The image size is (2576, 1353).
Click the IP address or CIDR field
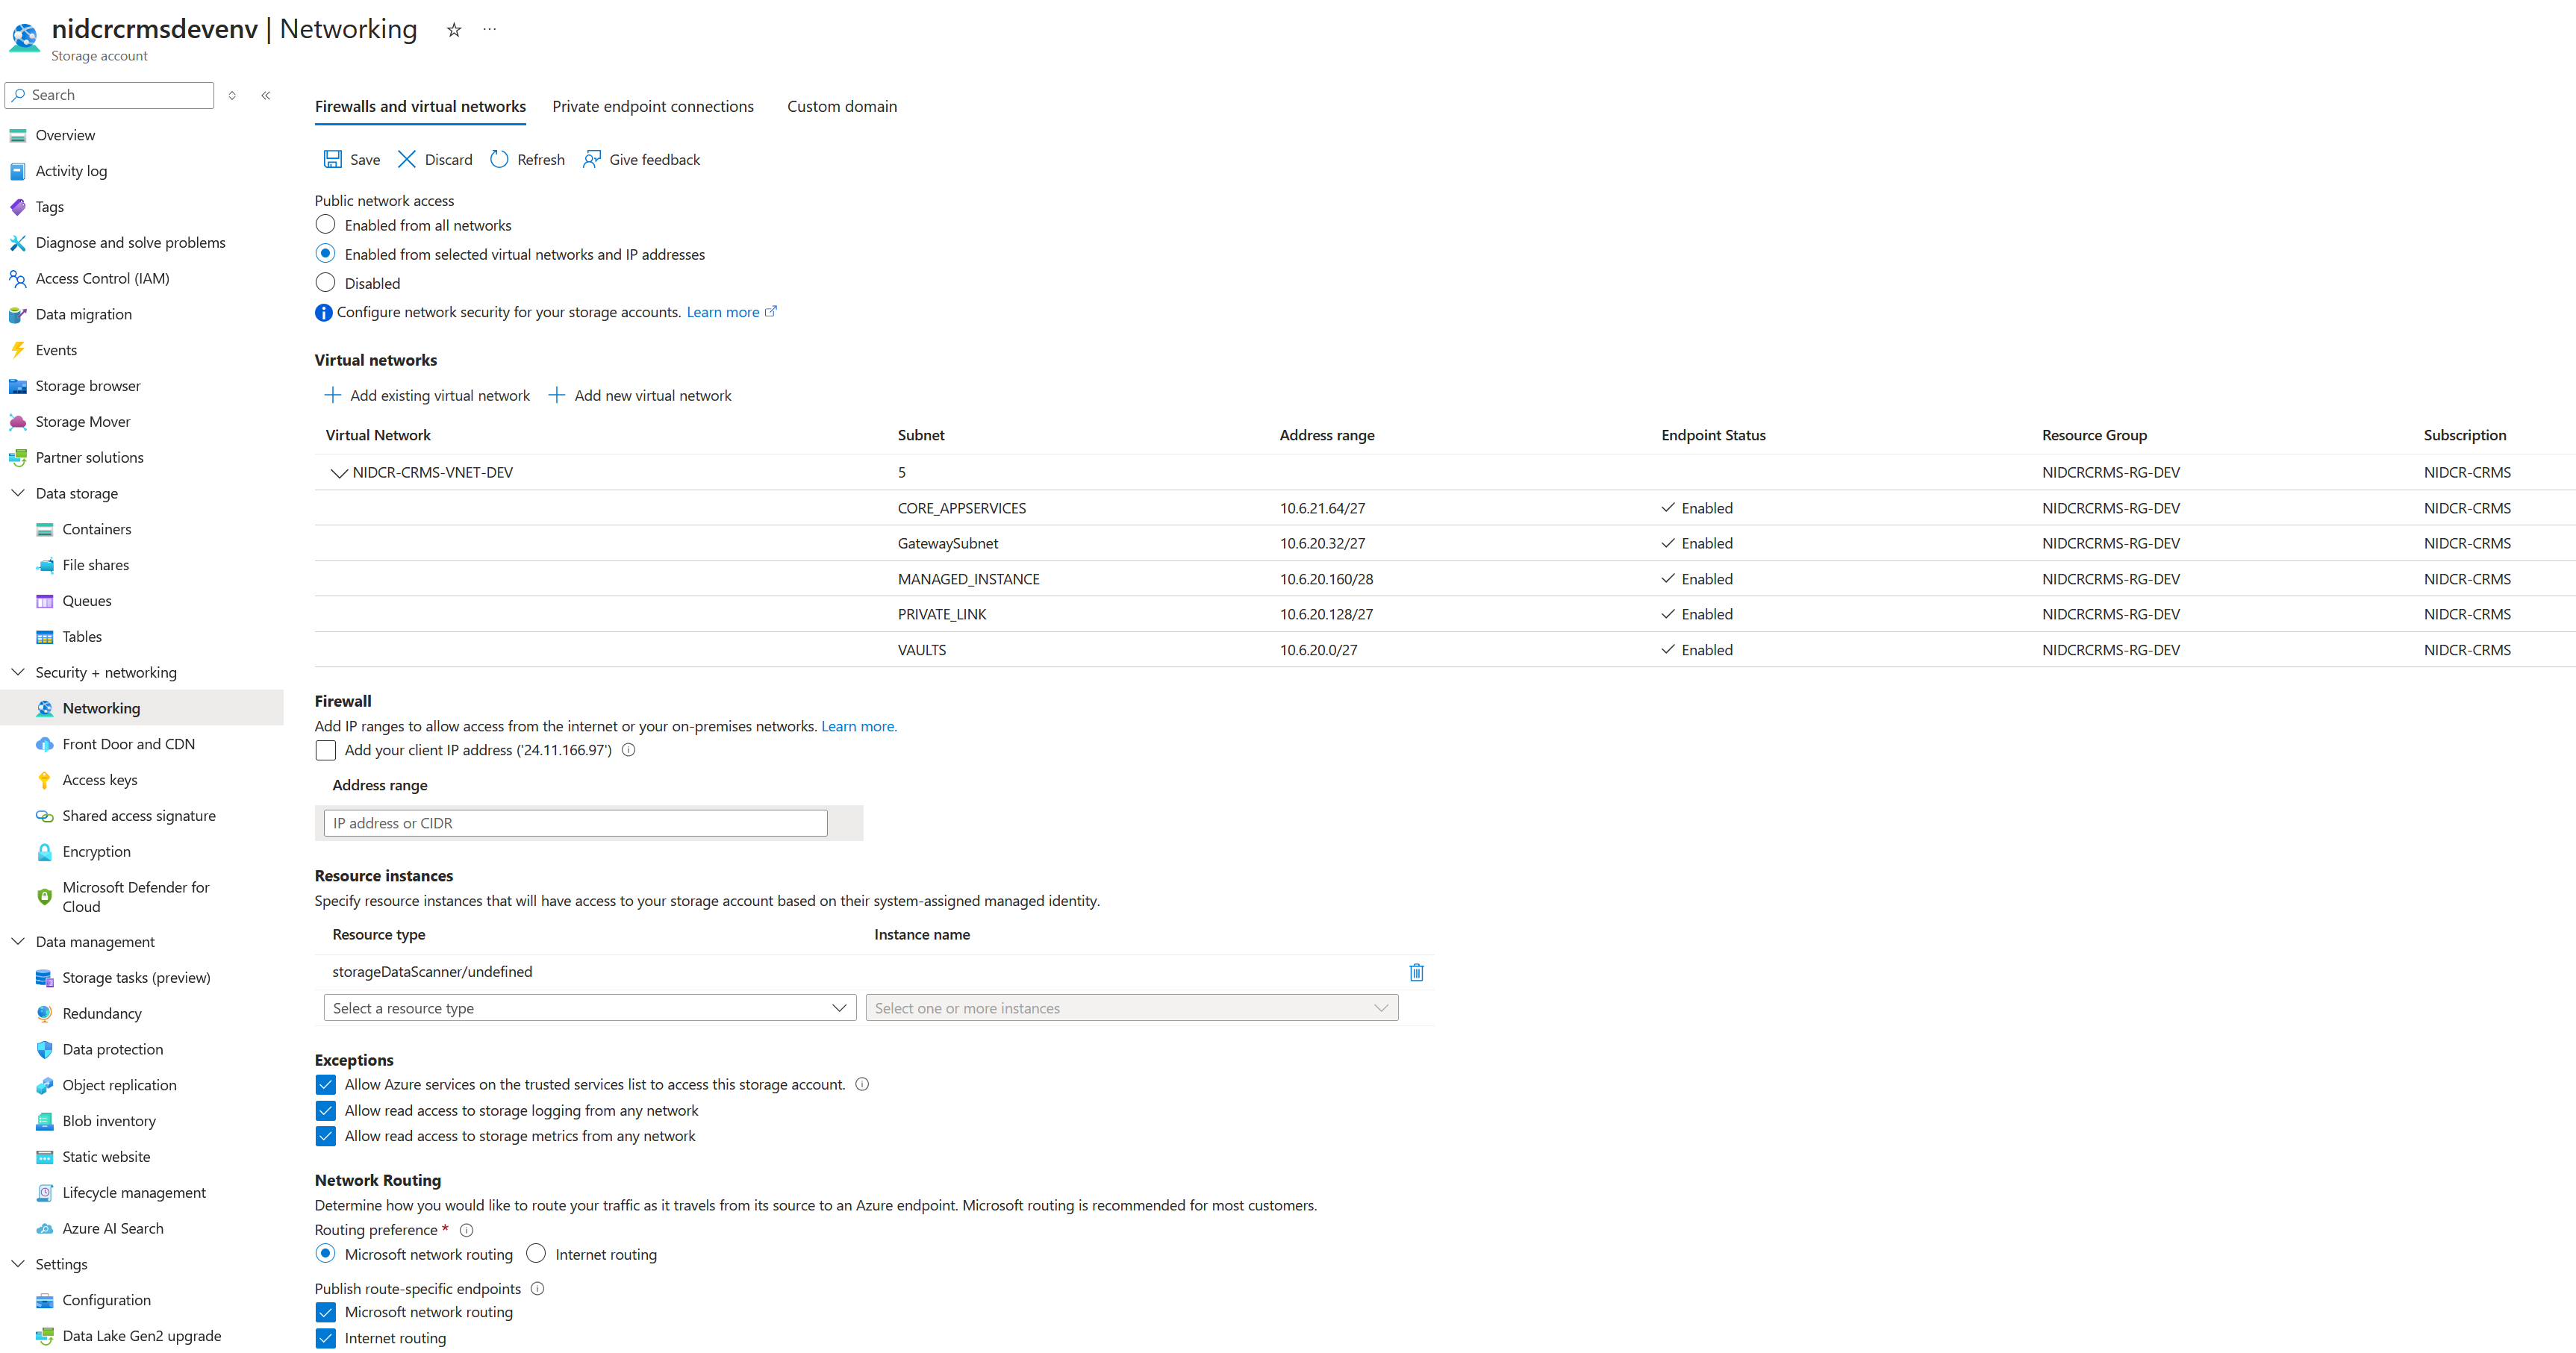point(576,823)
